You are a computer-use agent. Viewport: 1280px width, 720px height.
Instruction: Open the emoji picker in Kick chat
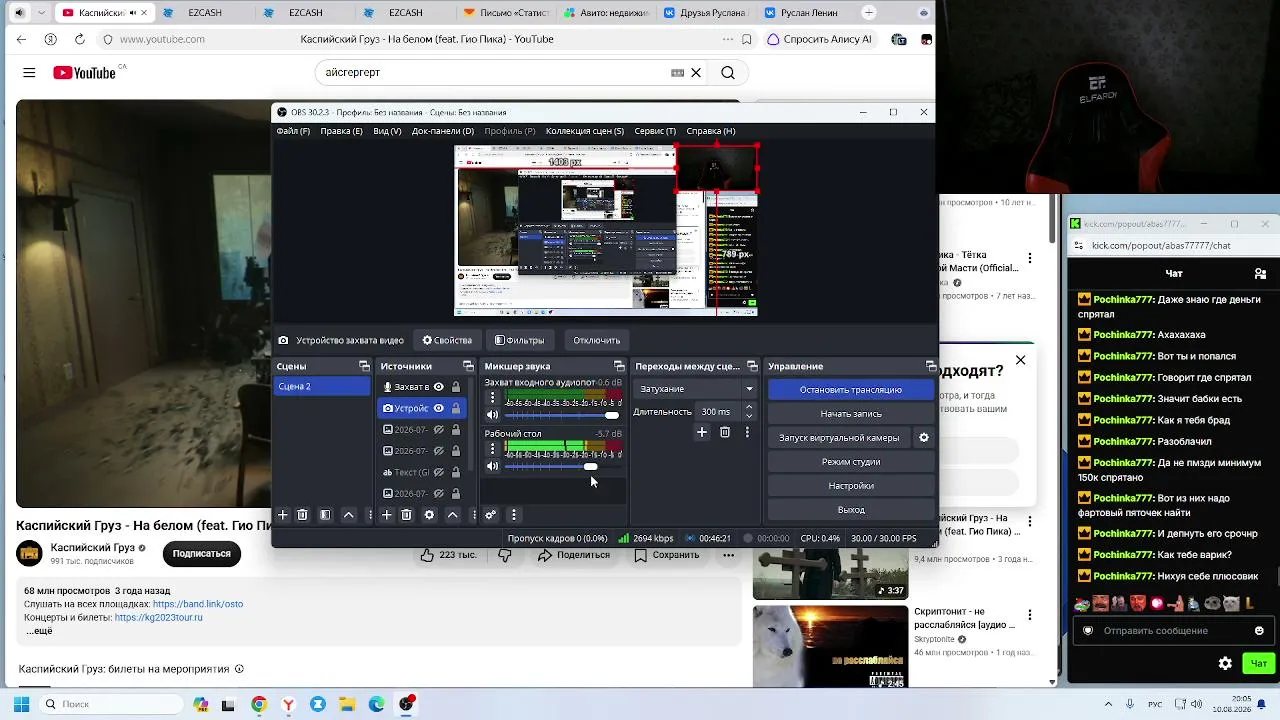[x=1259, y=631]
